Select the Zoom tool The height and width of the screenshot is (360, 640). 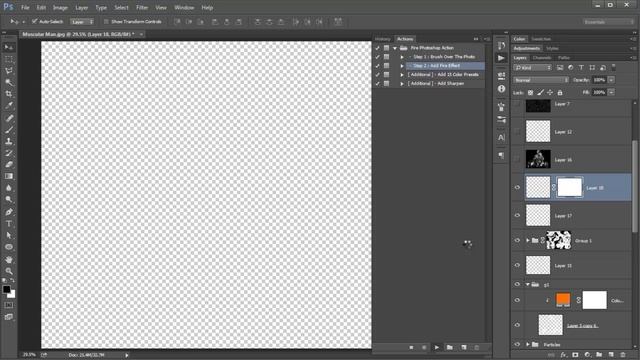coord(9,271)
